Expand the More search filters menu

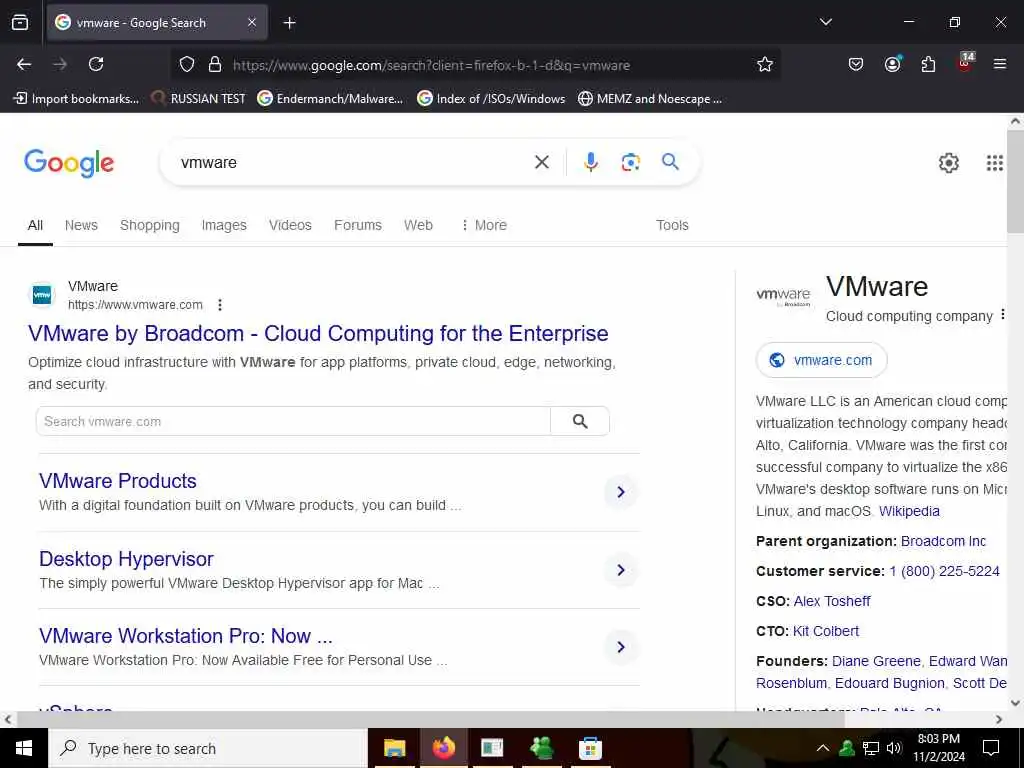pyautogui.click(x=484, y=225)
